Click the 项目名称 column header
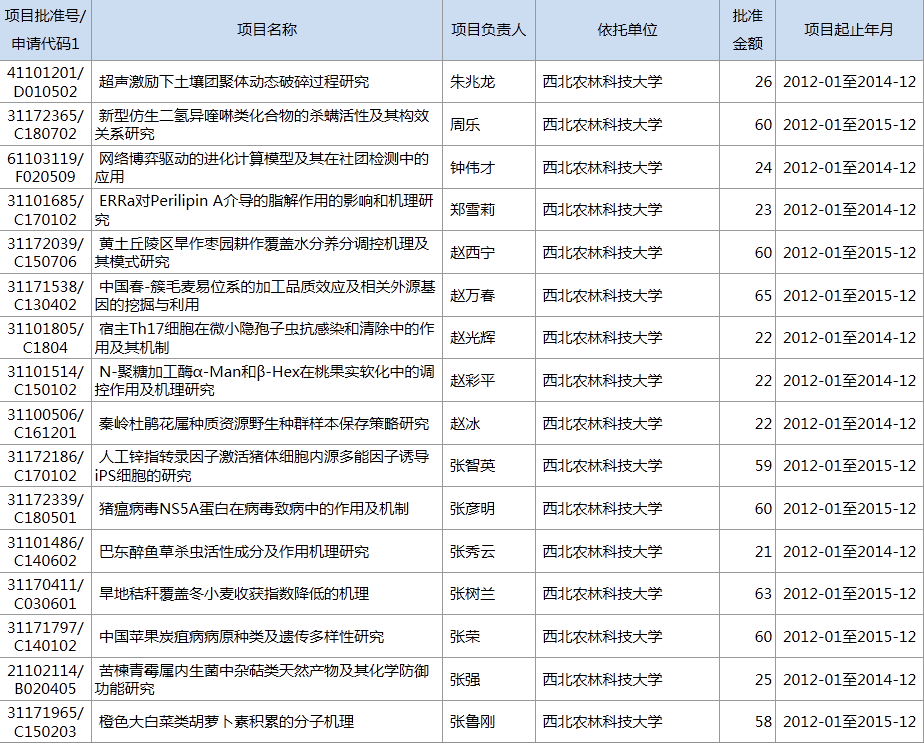The width and height of the screenshot is (924, 744). [267, 30]
